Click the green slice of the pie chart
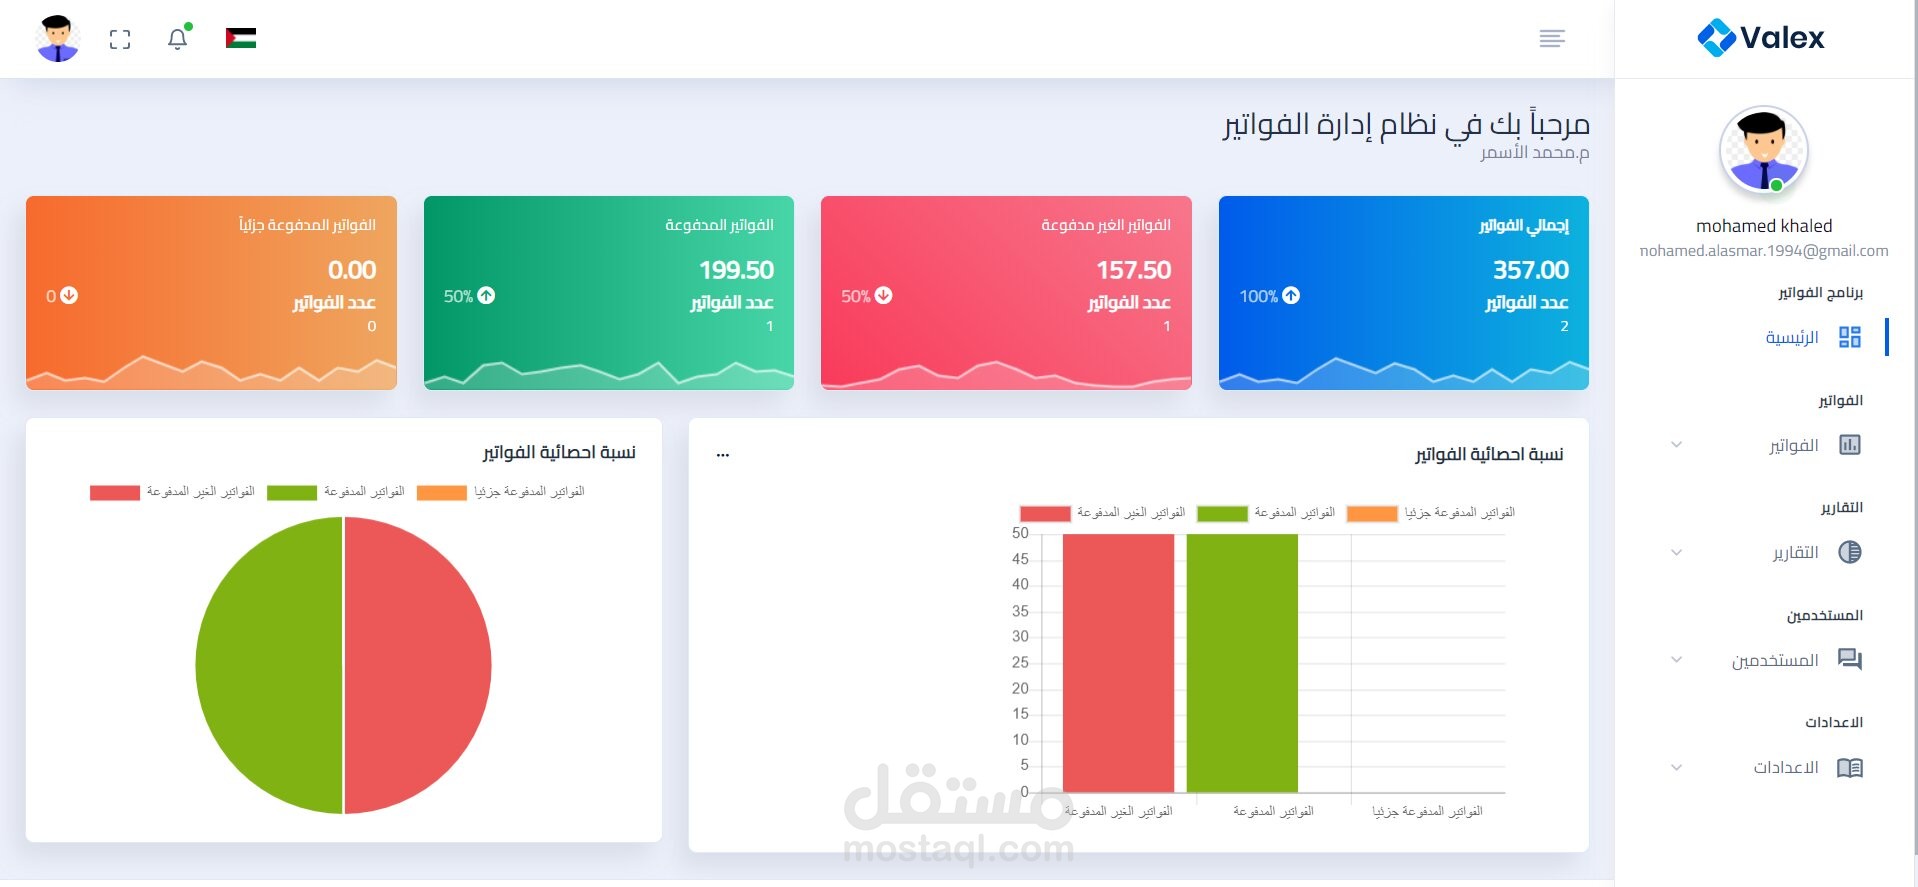The width and height of the screenshot is (1918, 887). click(x=269, y=665)
